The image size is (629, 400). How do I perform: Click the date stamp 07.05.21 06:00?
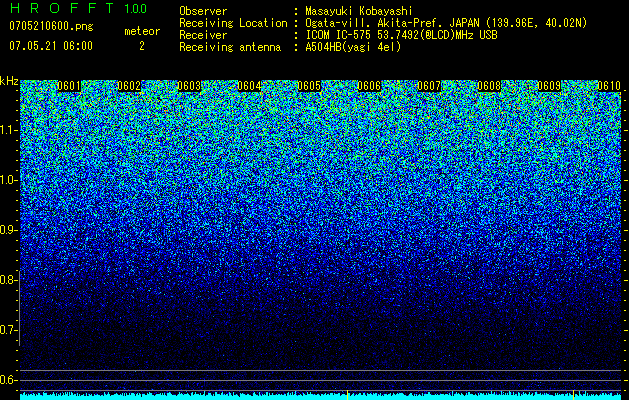click(51, 46)
